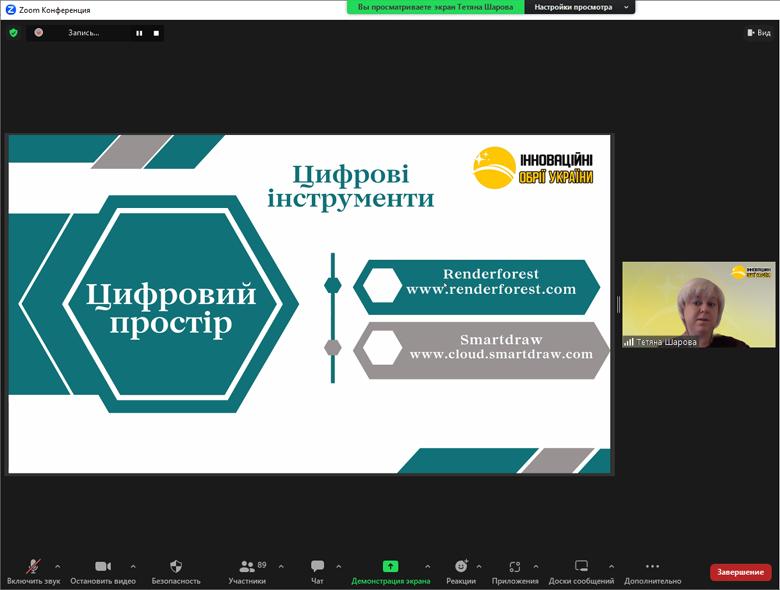780x590 pixels.
Task: Expand video options arrow next to camera
Action: (133, 566)
